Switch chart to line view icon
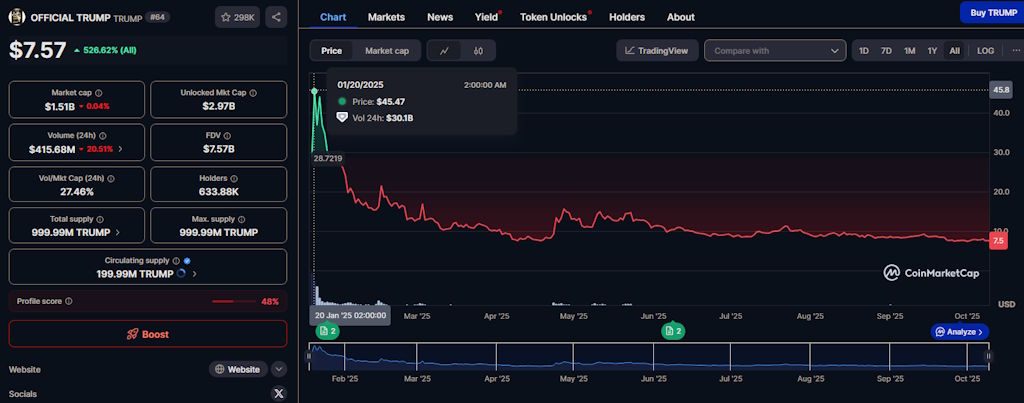Image resolution: width=1024 pixels, height=403 pixels. (x=444, y=50)
